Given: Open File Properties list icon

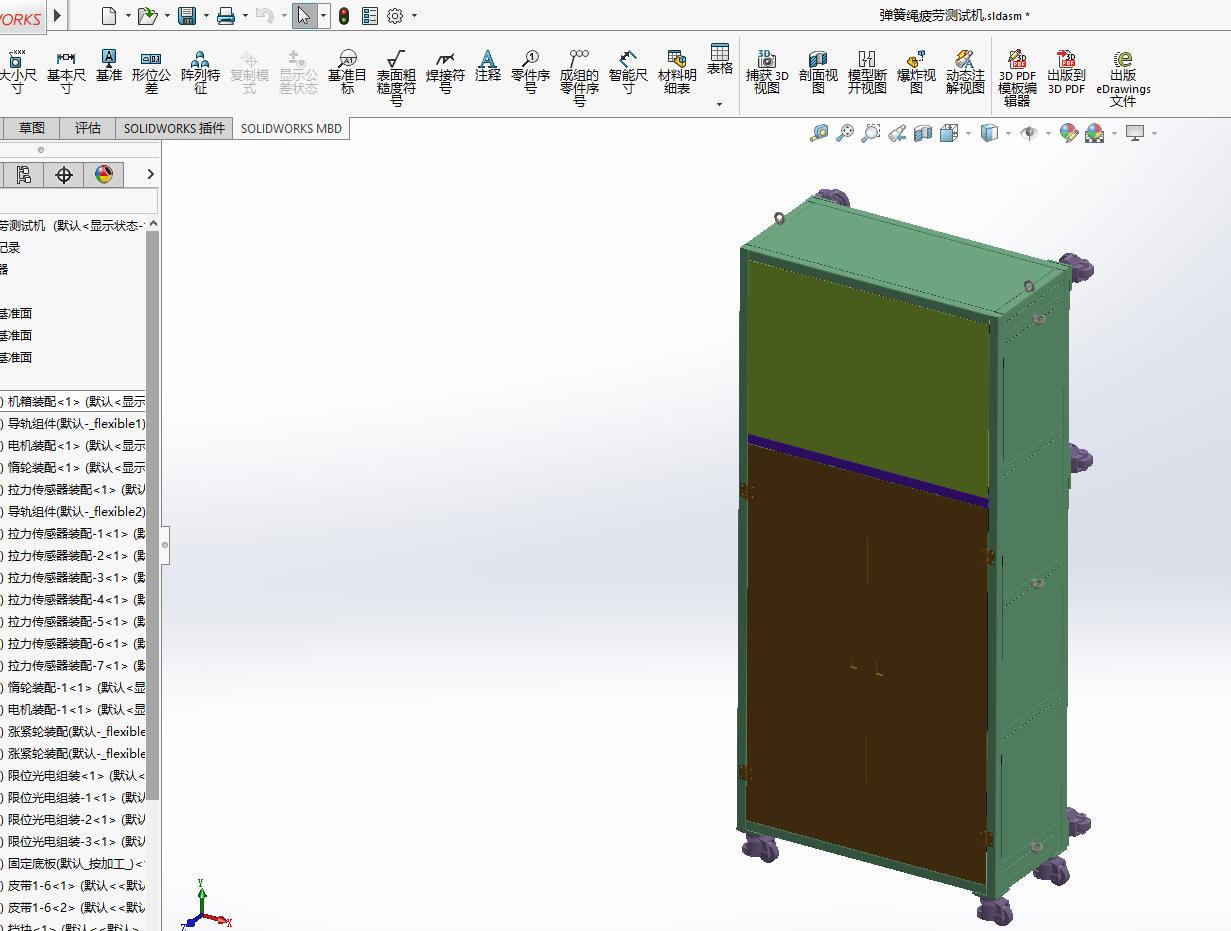Looking at the screenshot, I should 370,15.
